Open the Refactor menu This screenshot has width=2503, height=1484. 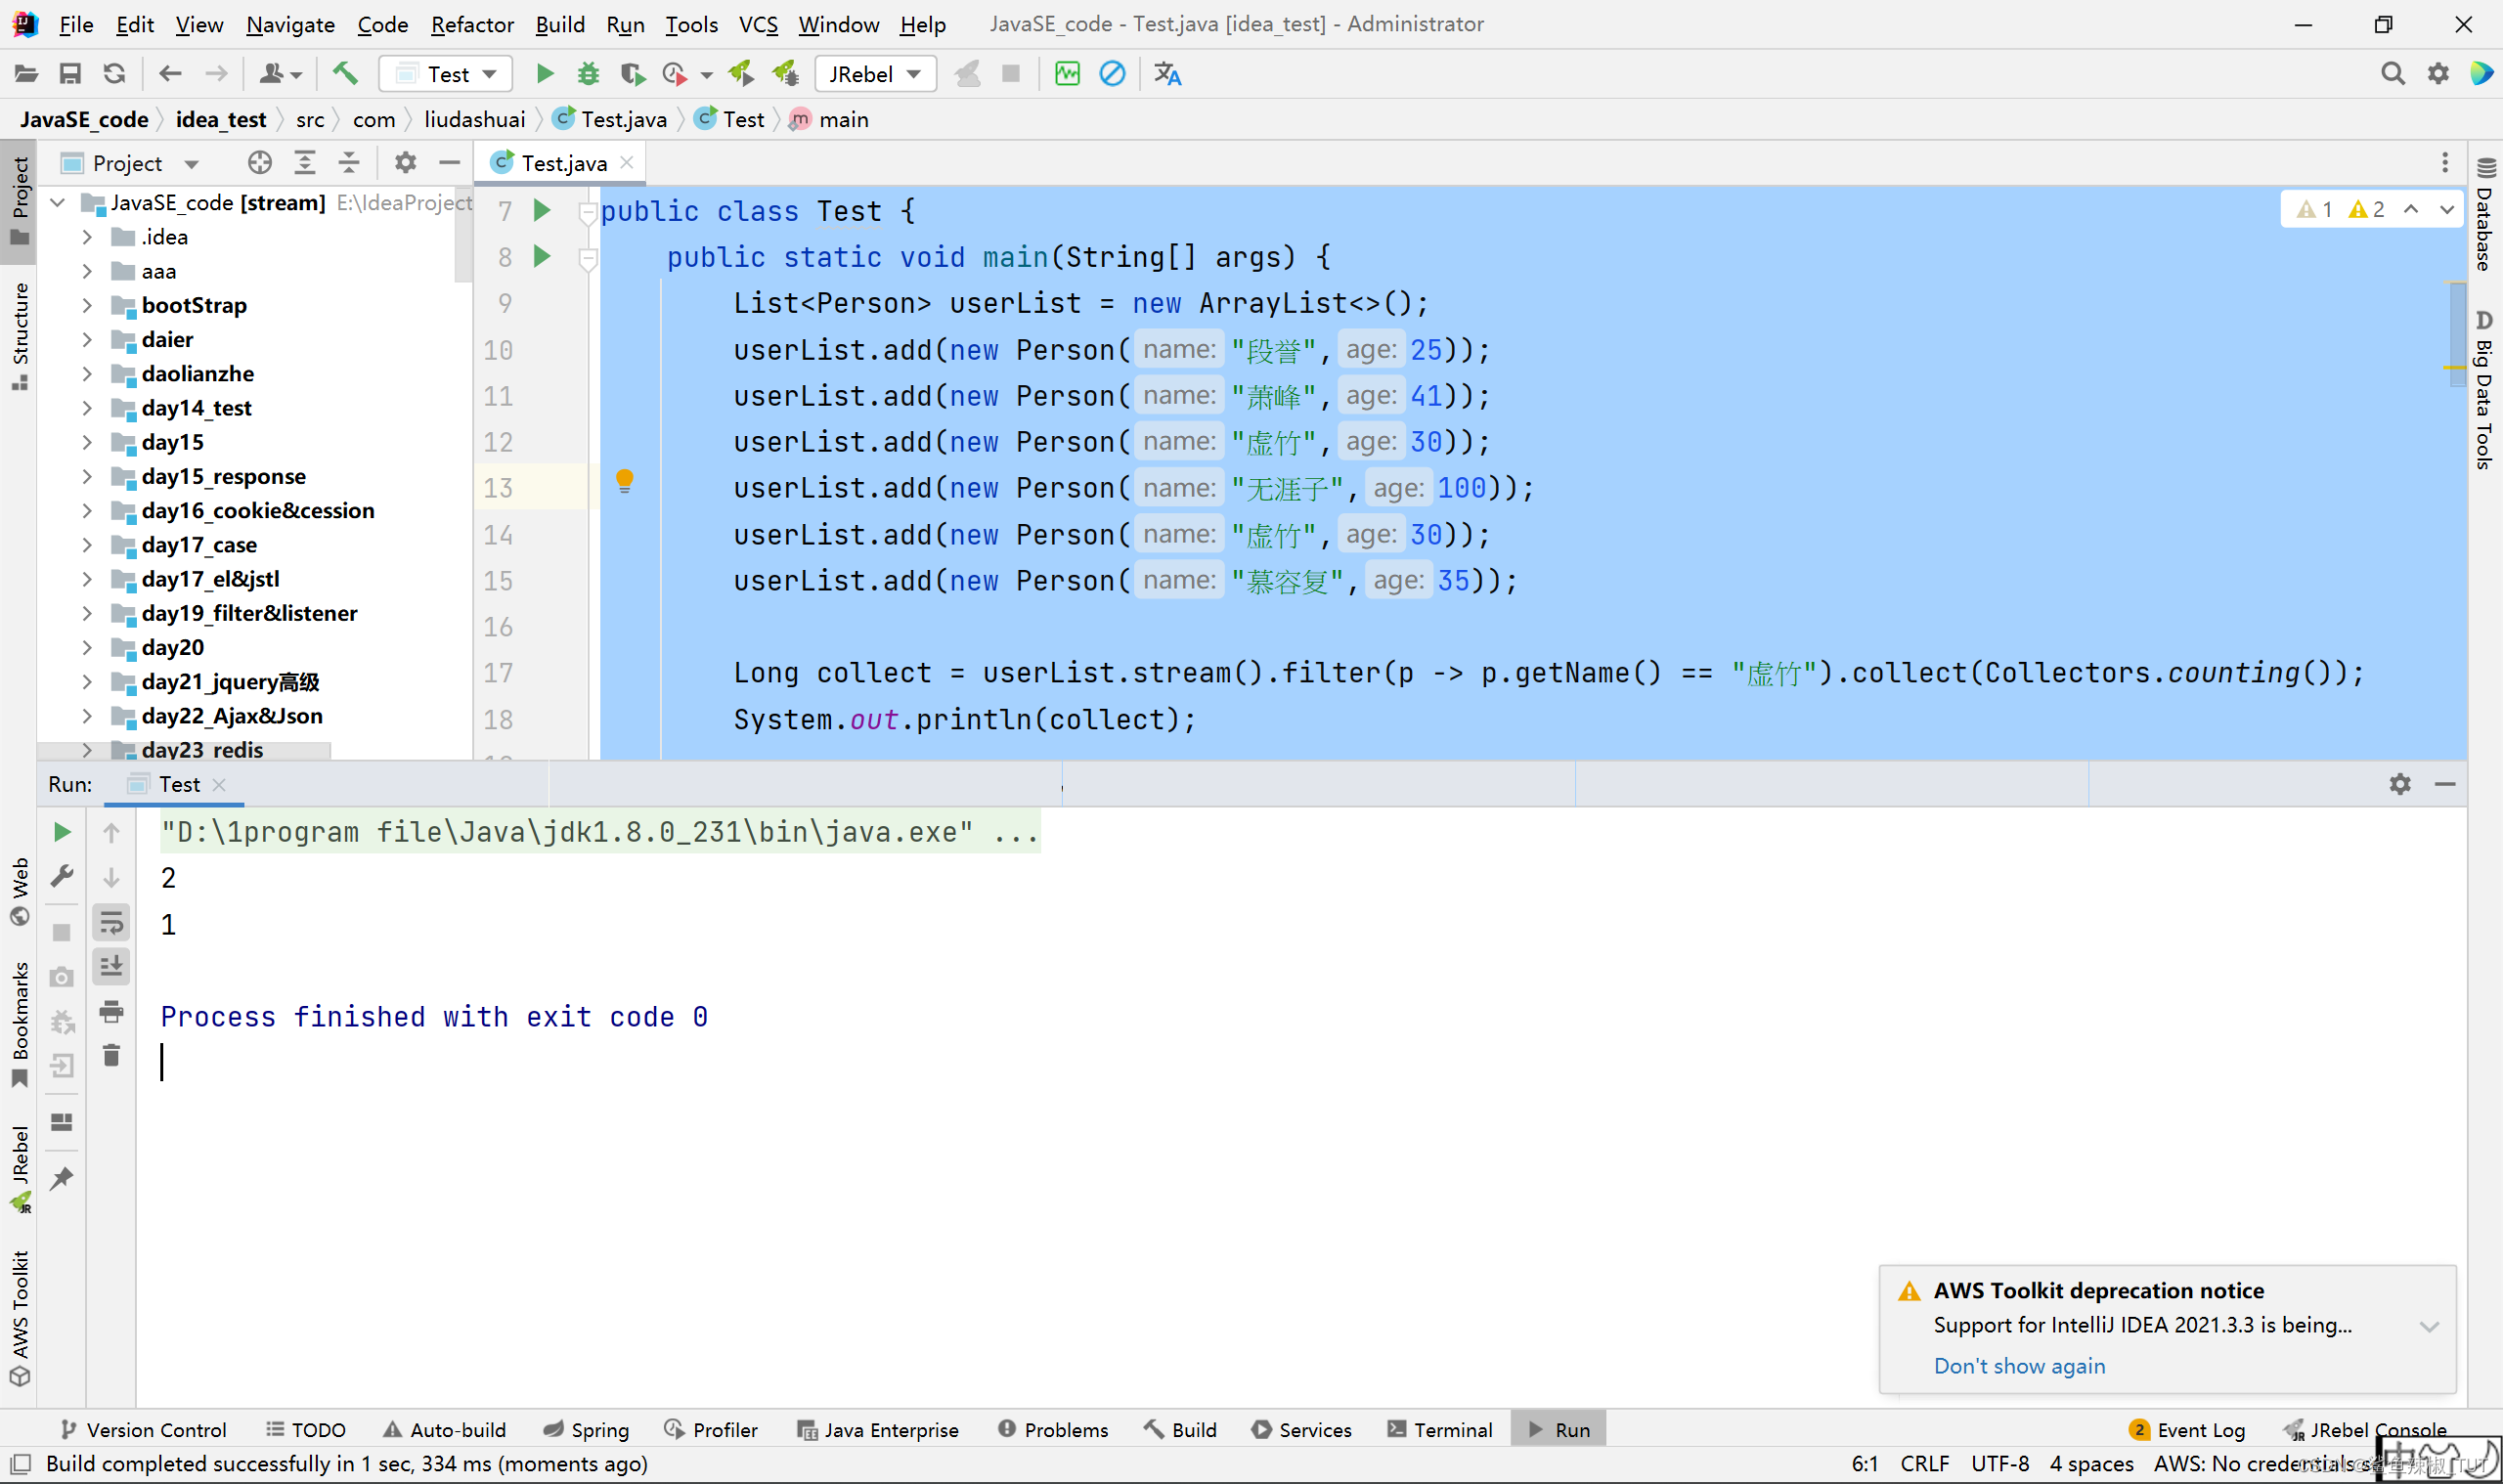click(x=472, y=24)
